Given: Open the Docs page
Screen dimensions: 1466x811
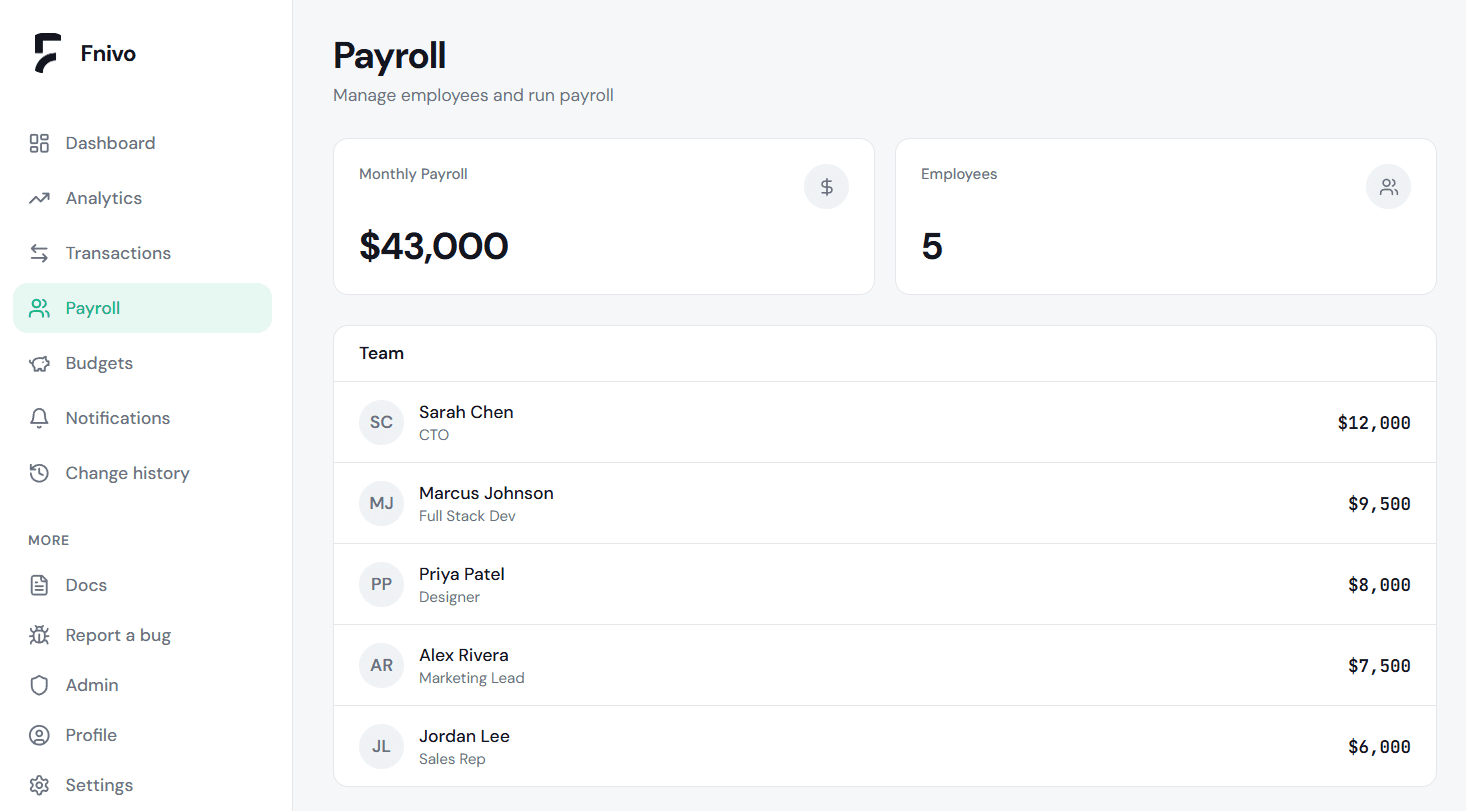Looking at the screenshot, I should (x=85, y=585).
